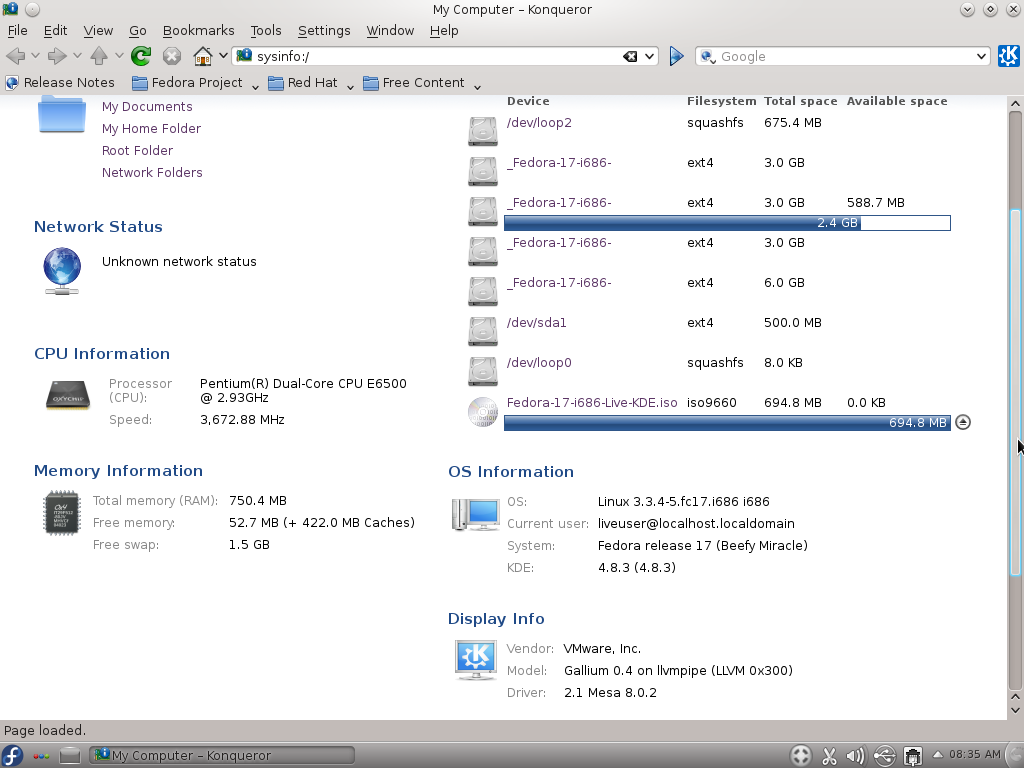Show hidden system tray icons arrow
The width and height of the screenshot is (1024, 768).
click(937, 756)
